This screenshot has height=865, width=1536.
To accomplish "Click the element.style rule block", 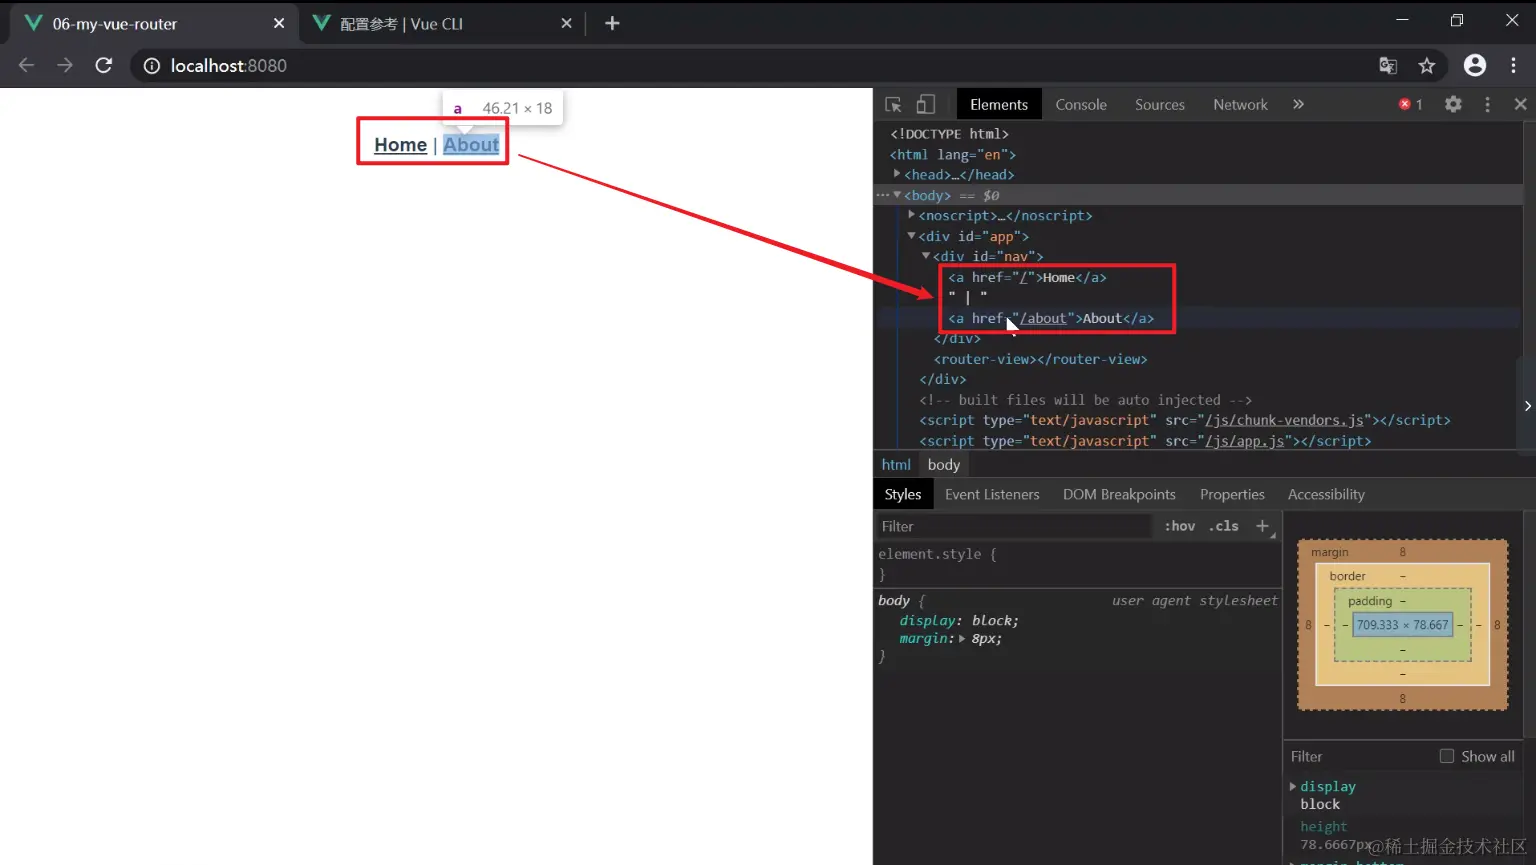I will 1077,564.
